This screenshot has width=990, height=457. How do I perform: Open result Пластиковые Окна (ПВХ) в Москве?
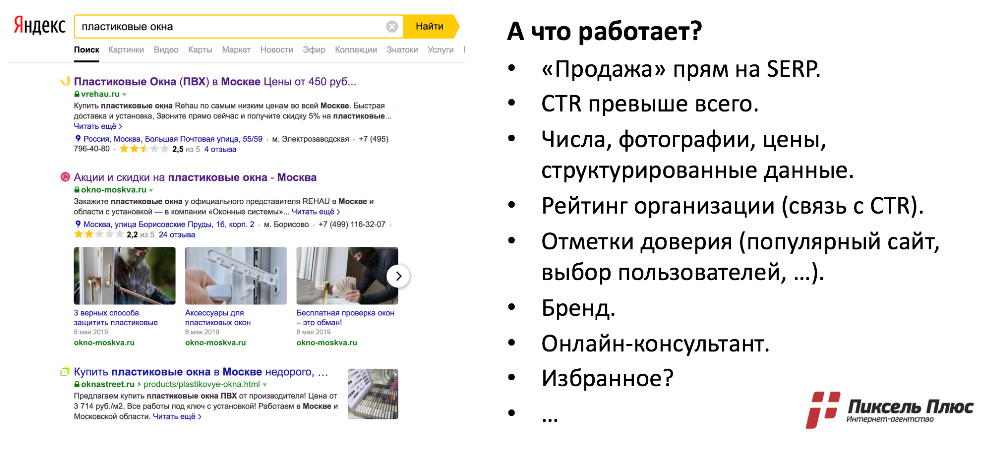coord(216,82)
